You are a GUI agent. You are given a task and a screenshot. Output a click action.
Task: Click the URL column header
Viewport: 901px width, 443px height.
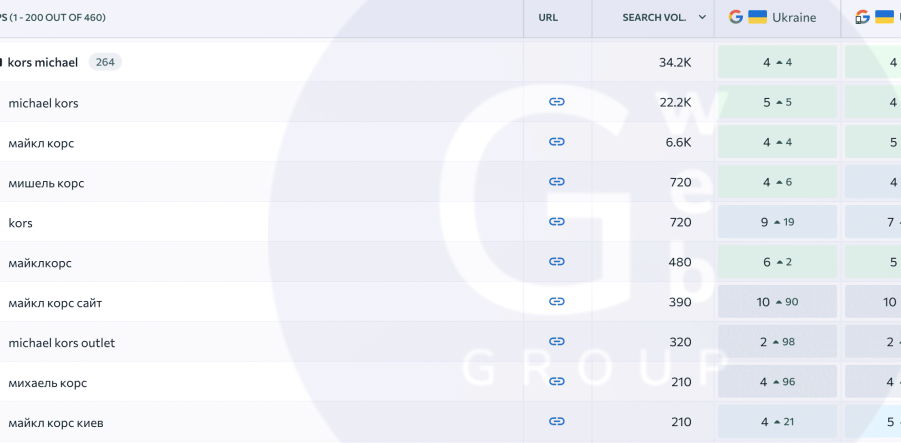(x=548, y=18)
